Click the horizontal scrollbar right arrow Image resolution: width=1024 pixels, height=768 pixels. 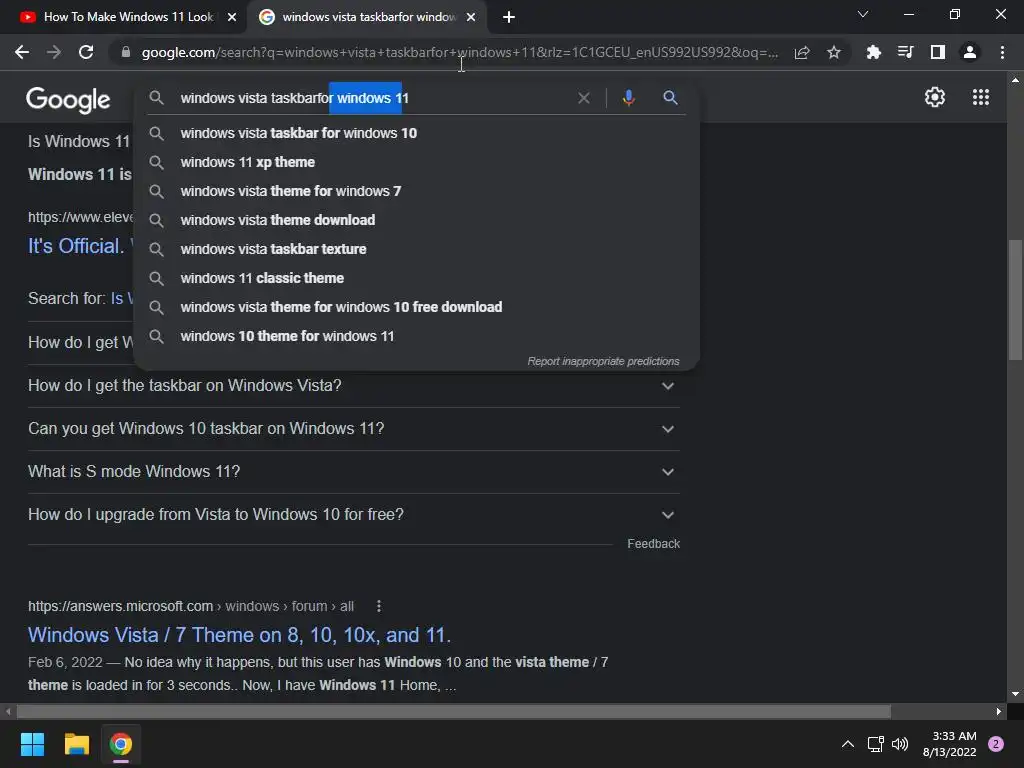(x=999, y=711)
